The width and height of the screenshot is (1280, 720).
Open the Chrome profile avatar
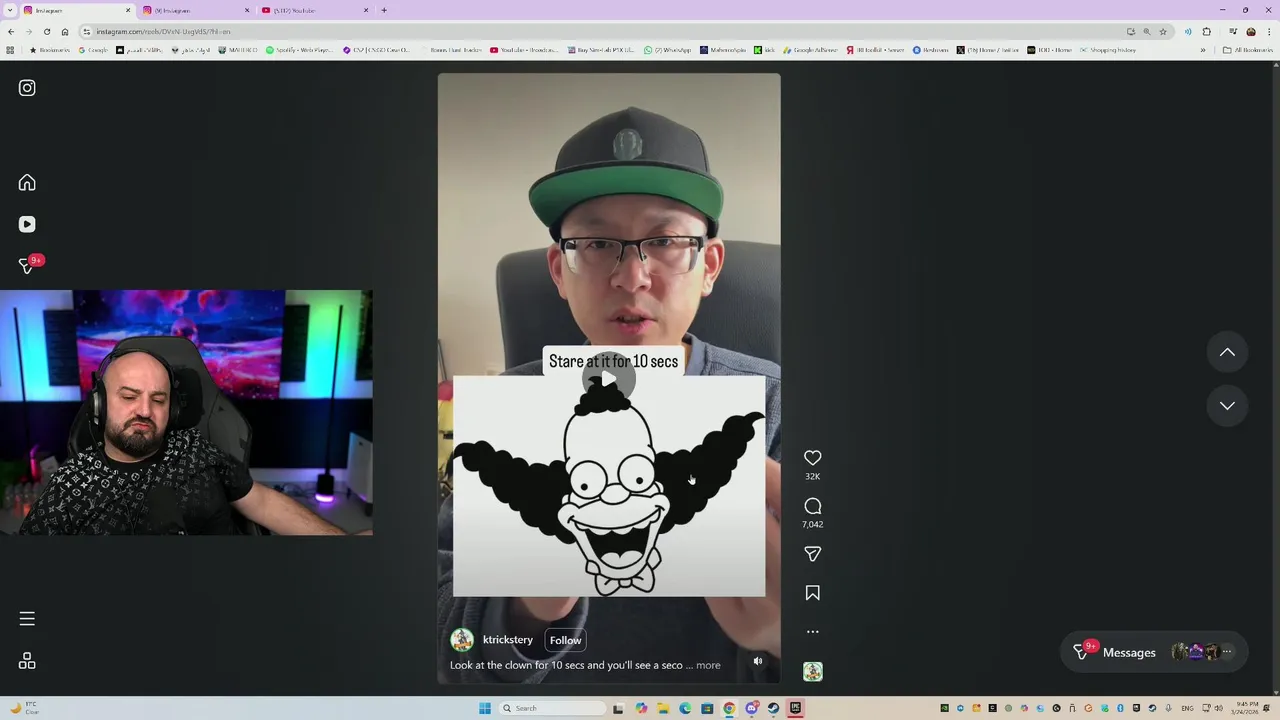point(1250,31)
